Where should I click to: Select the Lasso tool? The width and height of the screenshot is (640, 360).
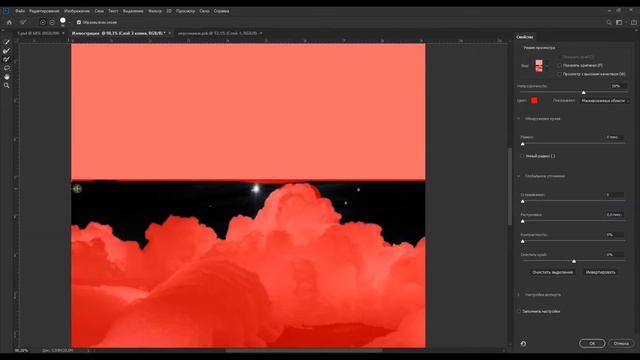(7, 68)
